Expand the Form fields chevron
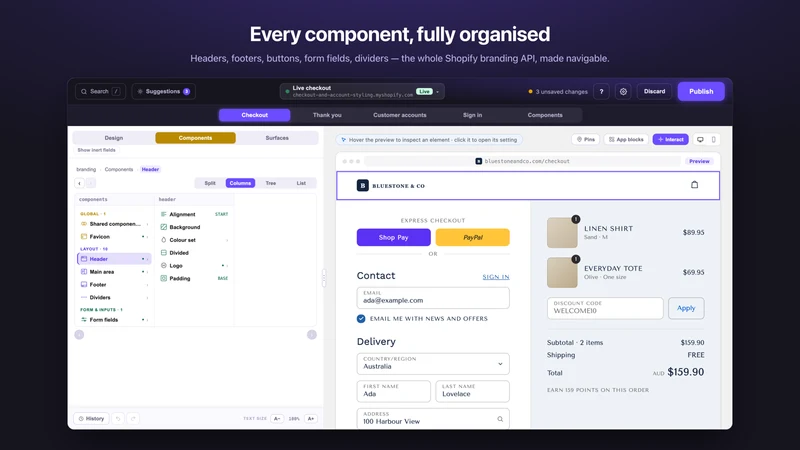The image size is (800, 450). click(x=147, y=320)
